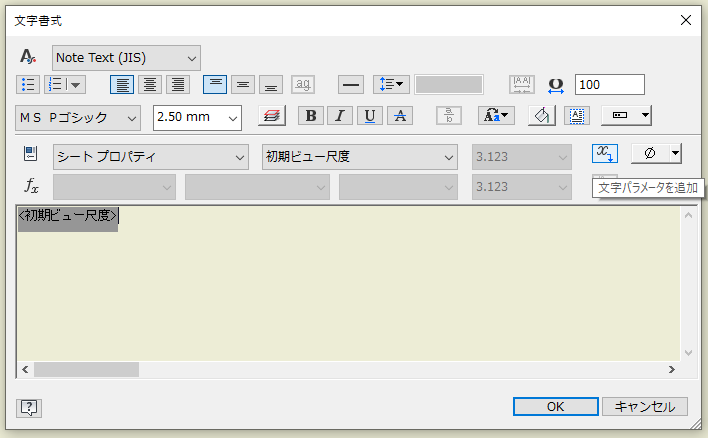This screenshot has height=438, width=708.
Task: Click the help question mark button
Action: point(29,408)
